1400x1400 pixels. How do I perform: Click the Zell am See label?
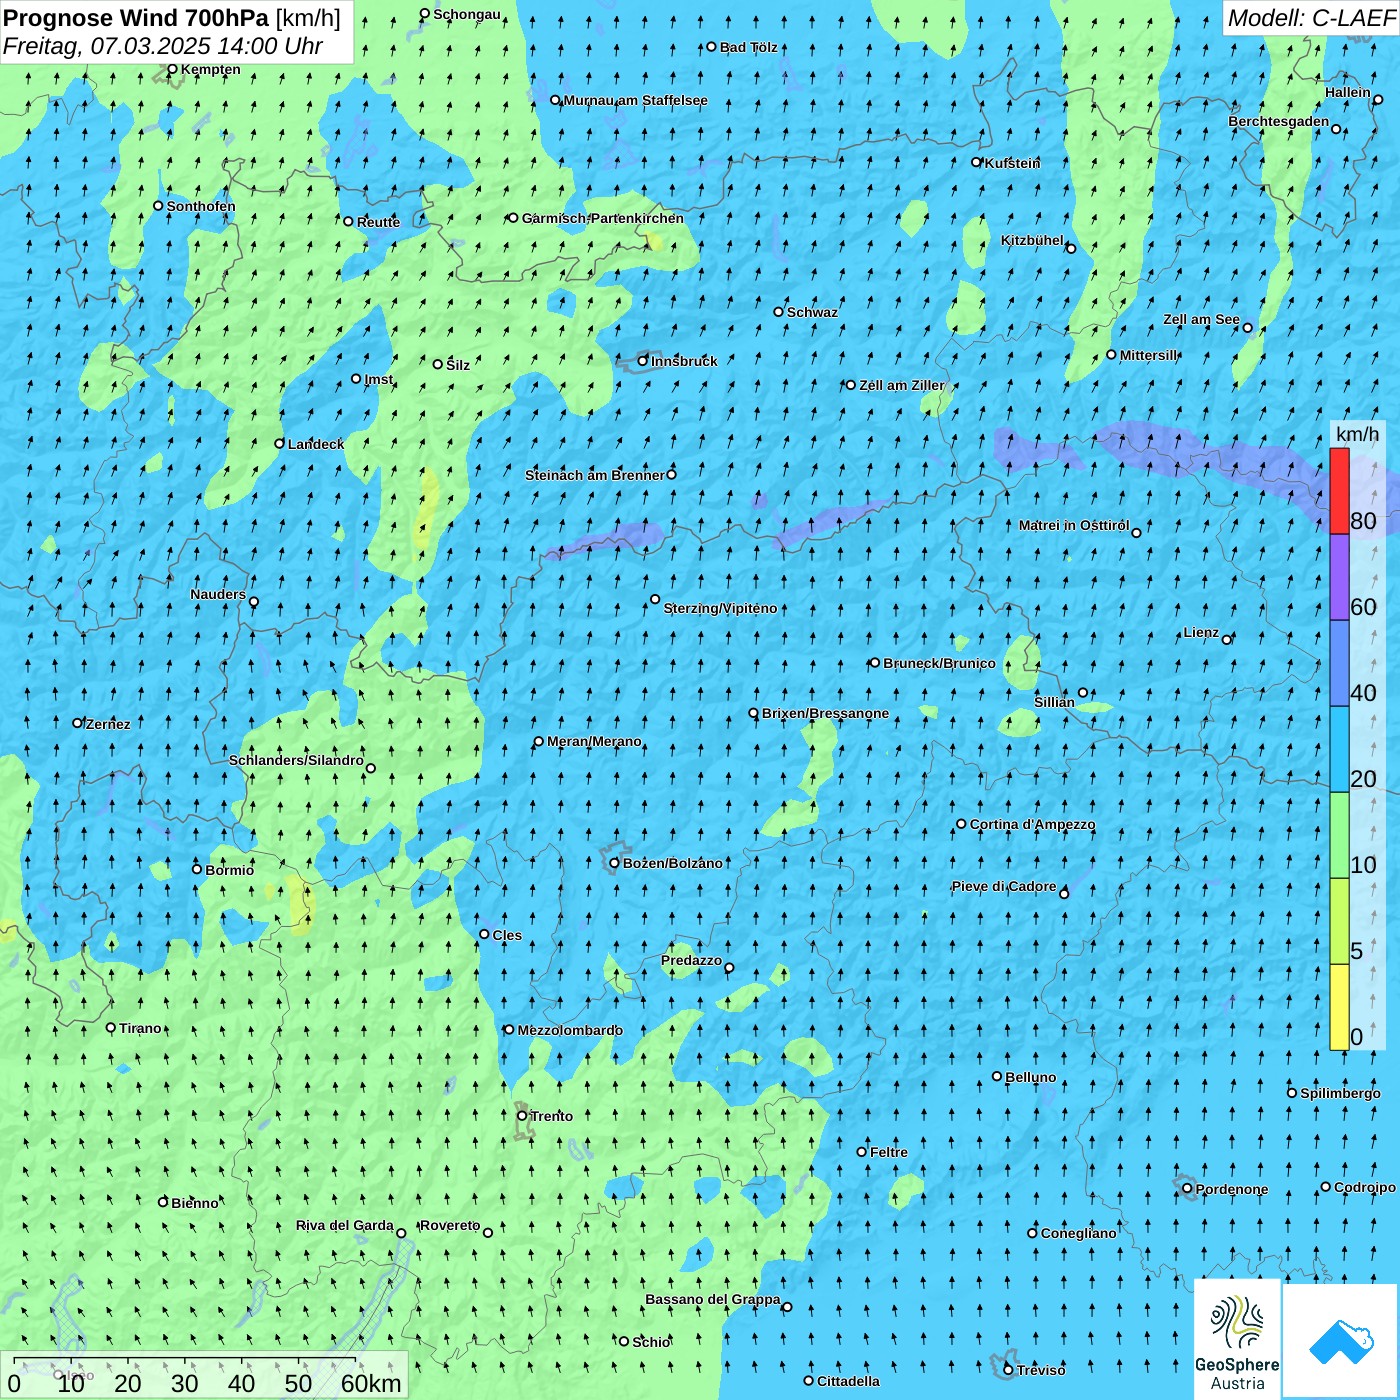(x=1201, y=319)
